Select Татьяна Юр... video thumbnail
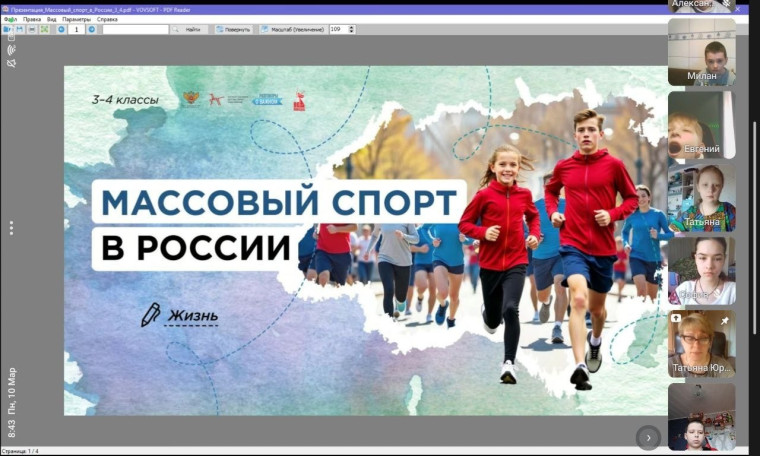The image size is (760, 456). click(x=701, y=344)
